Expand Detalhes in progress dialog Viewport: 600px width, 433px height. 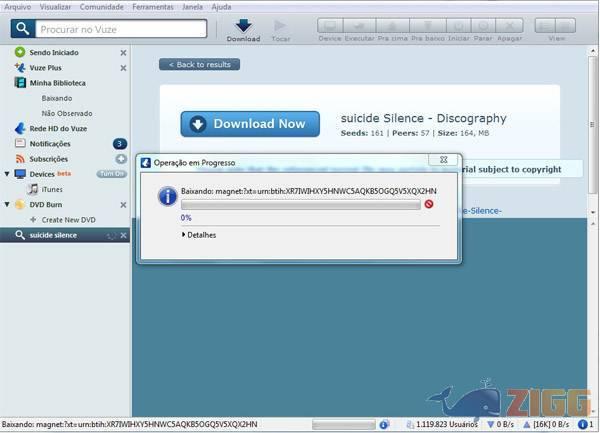[x=199, y=235]
